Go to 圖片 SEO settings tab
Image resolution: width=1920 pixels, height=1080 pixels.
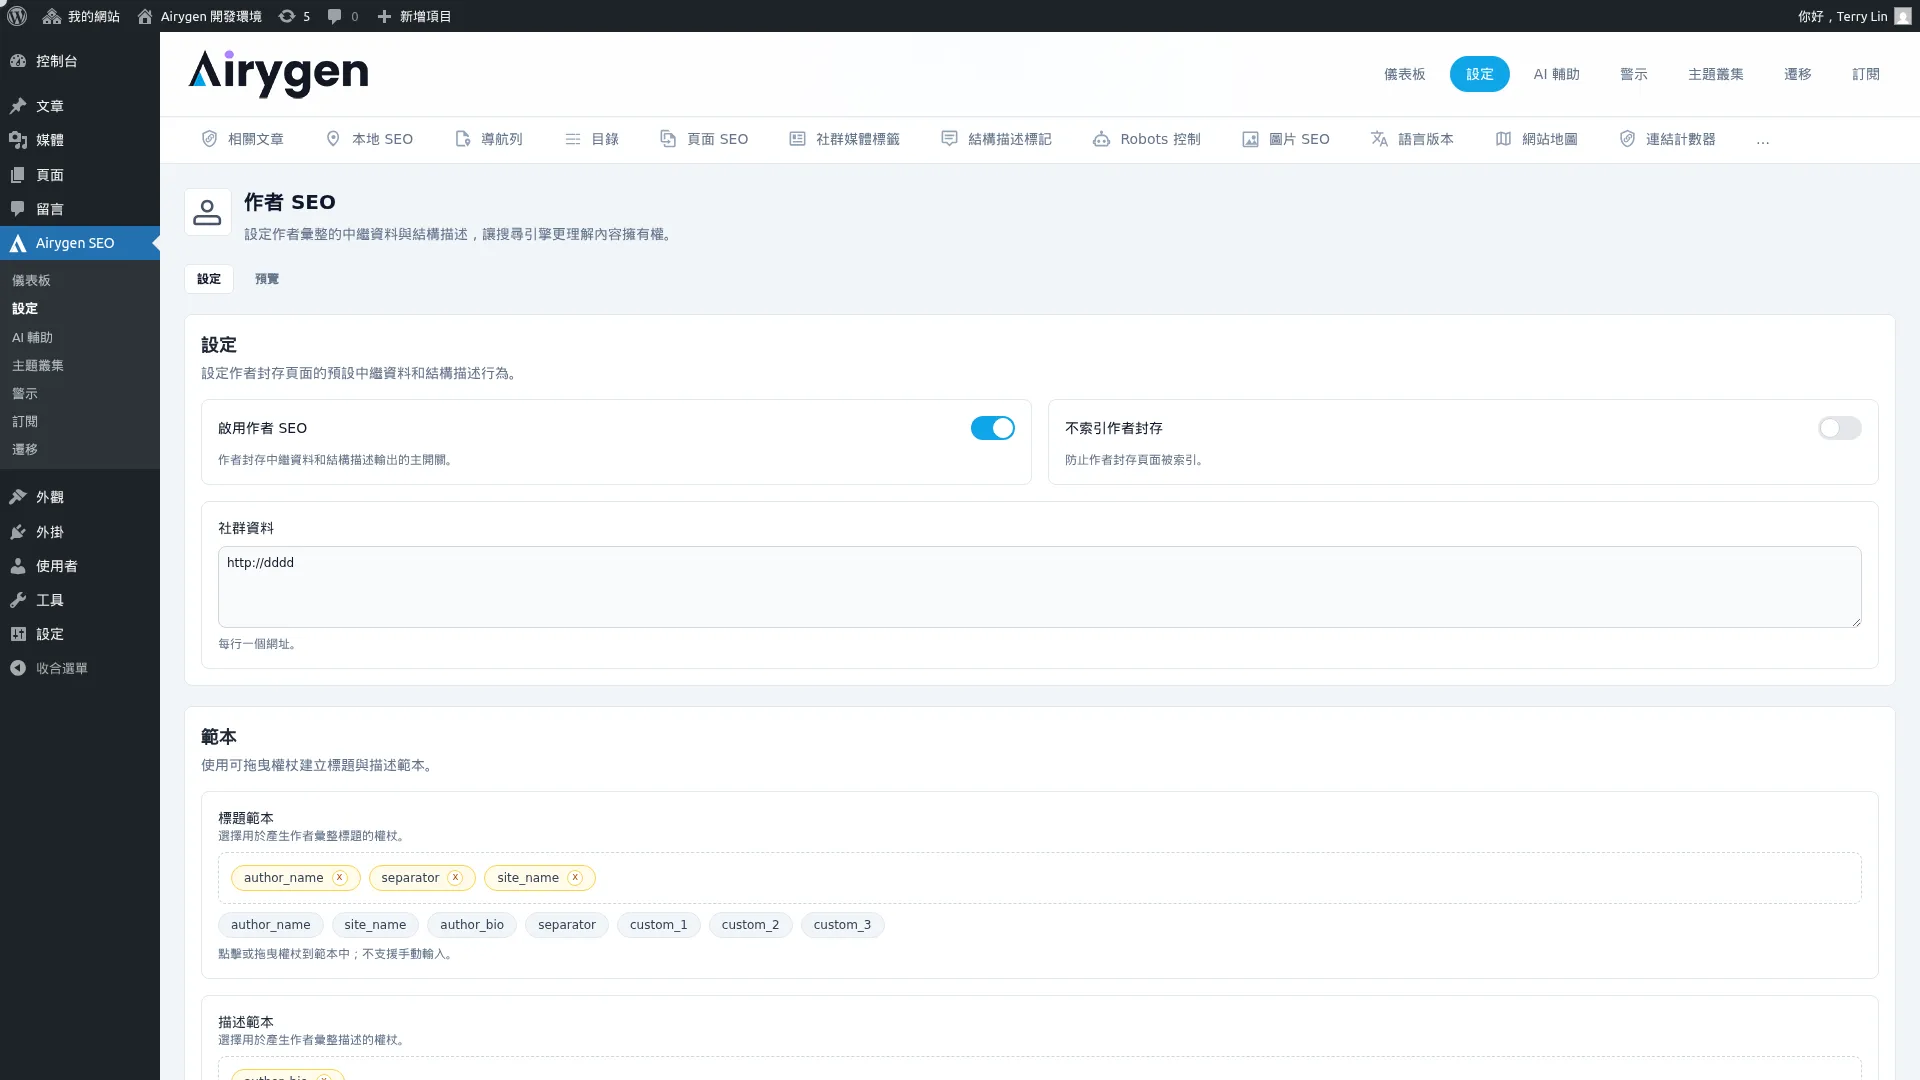(1286, 139)
